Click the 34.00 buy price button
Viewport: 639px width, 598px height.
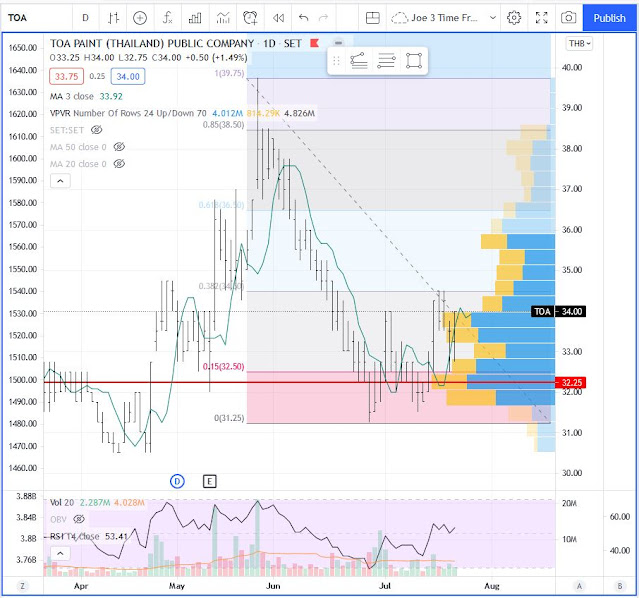coord(128,76)
